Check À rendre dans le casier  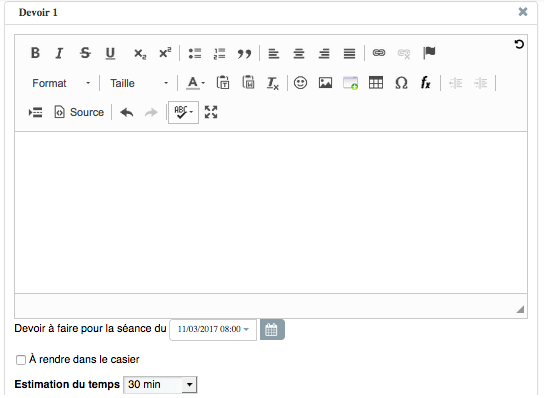click(x=21, y=360)
